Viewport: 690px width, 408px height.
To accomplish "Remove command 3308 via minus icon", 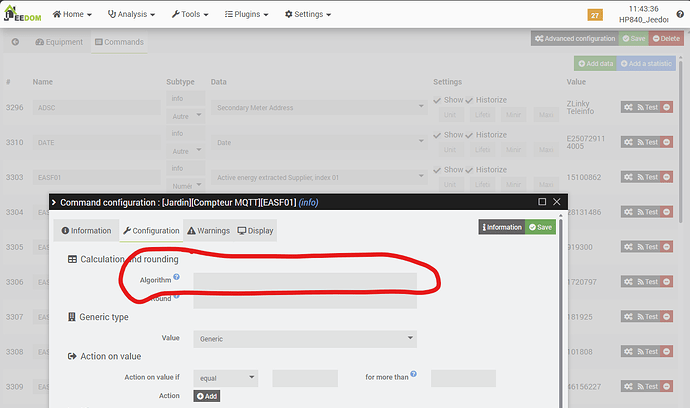I will pos(667,351).
